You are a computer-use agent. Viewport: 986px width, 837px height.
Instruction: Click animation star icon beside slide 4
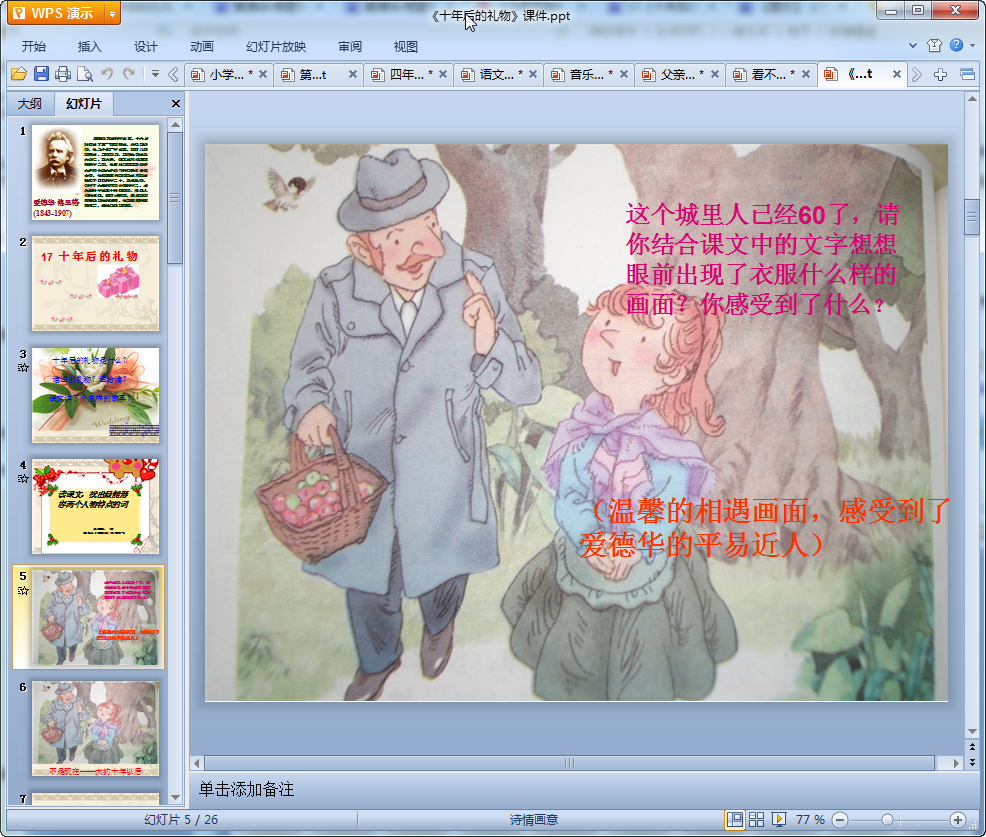23,479
